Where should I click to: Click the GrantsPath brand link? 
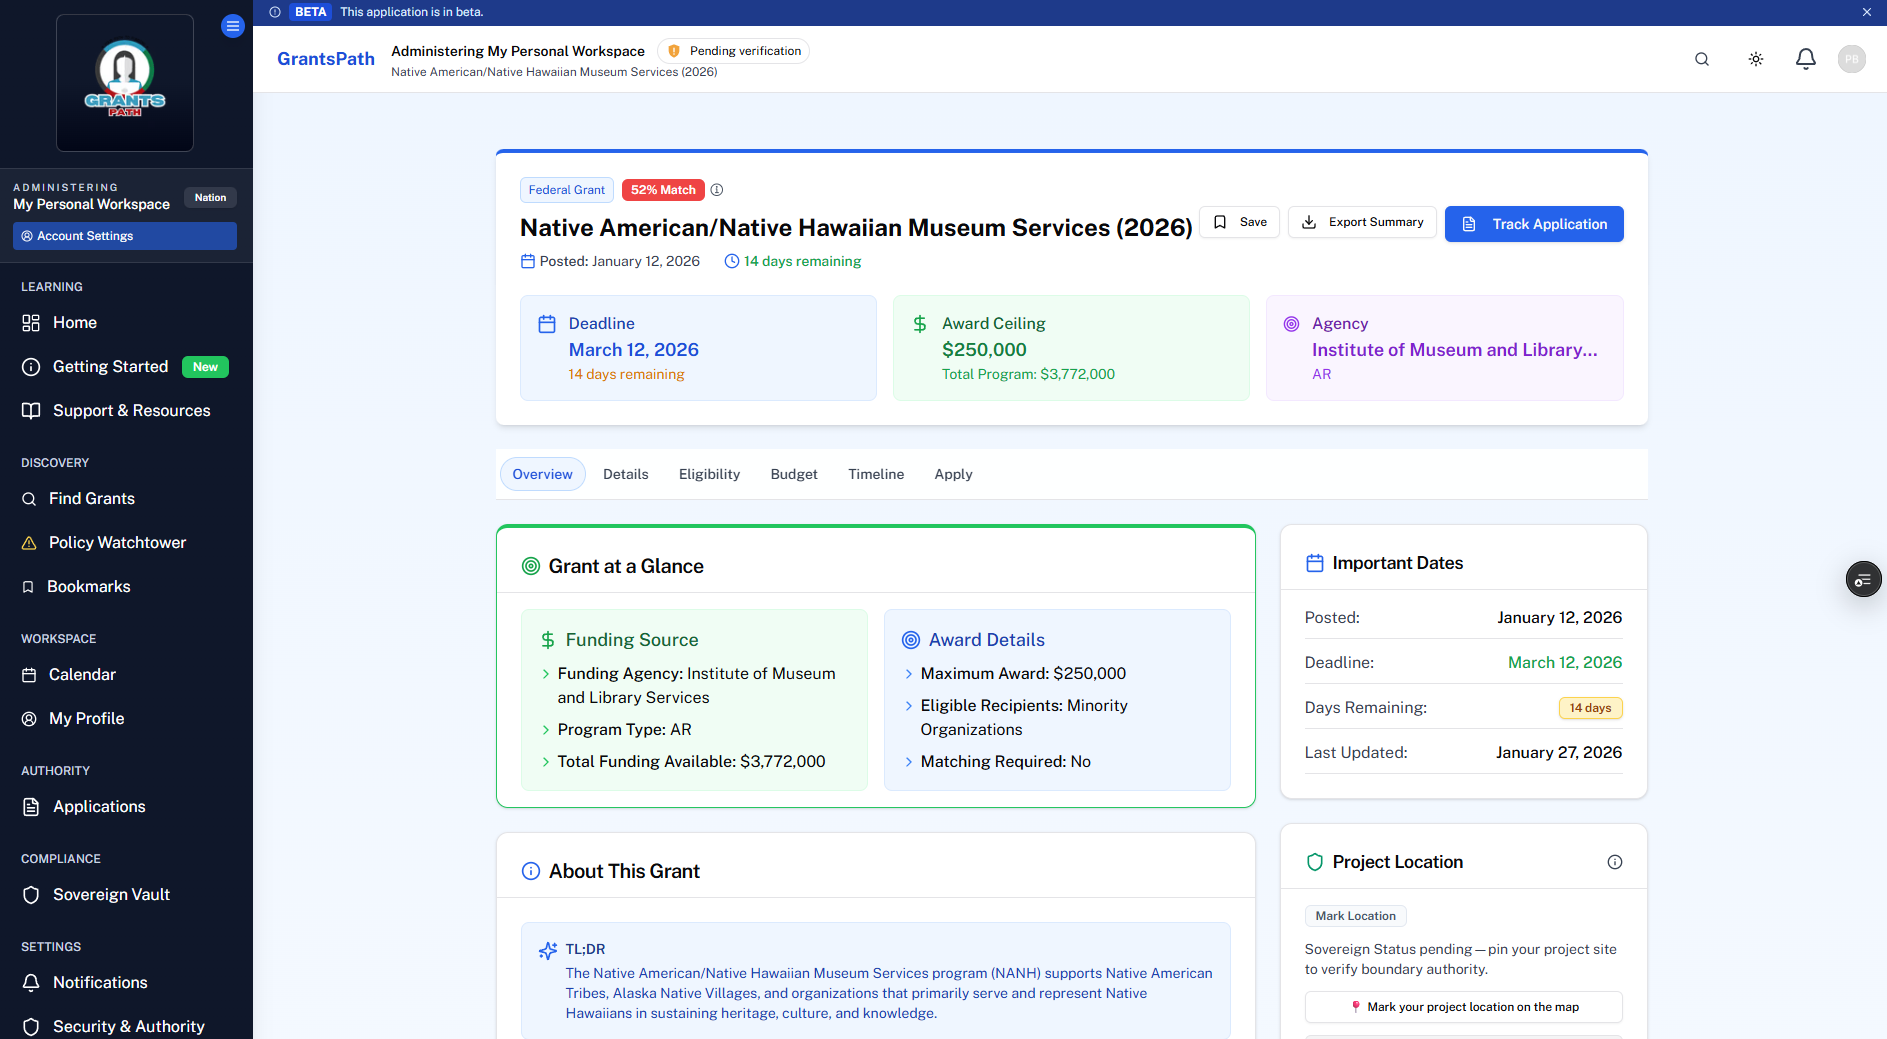pos(326,59)
